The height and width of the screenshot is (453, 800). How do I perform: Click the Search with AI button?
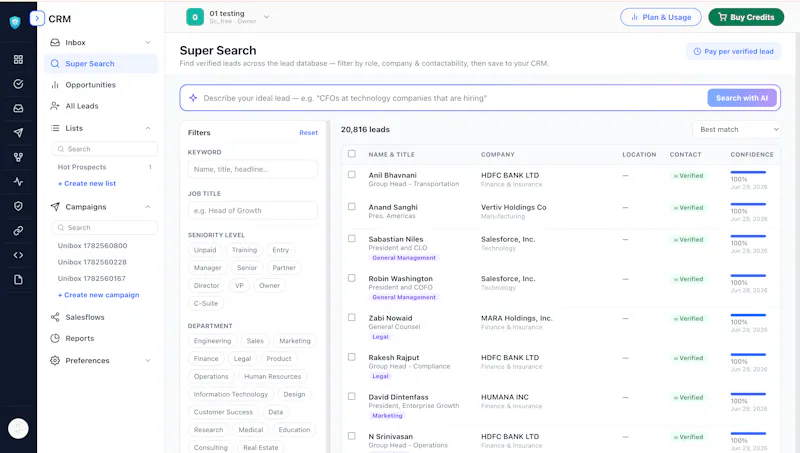pos(742,98)
